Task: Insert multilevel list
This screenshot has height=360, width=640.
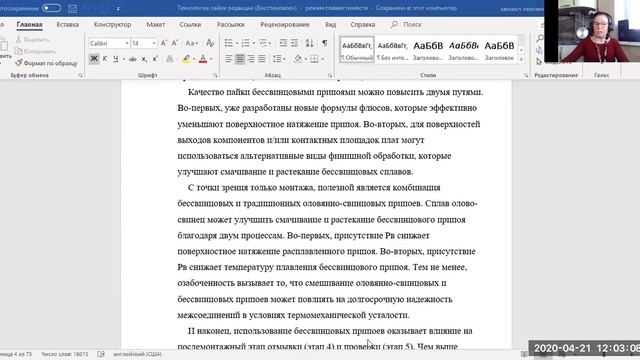Action: (x=263, y=43)
